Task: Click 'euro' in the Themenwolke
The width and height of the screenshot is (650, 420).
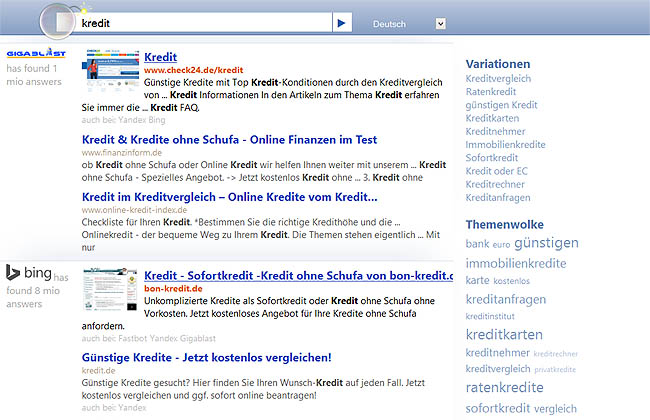Action: coord(501,245)
